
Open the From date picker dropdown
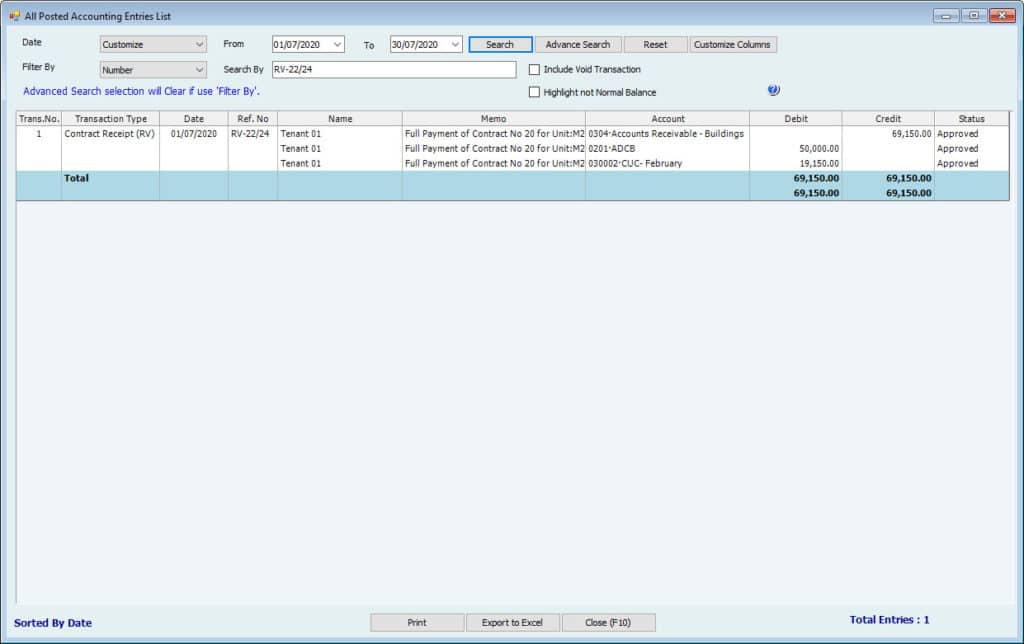(x=337, y=45)
